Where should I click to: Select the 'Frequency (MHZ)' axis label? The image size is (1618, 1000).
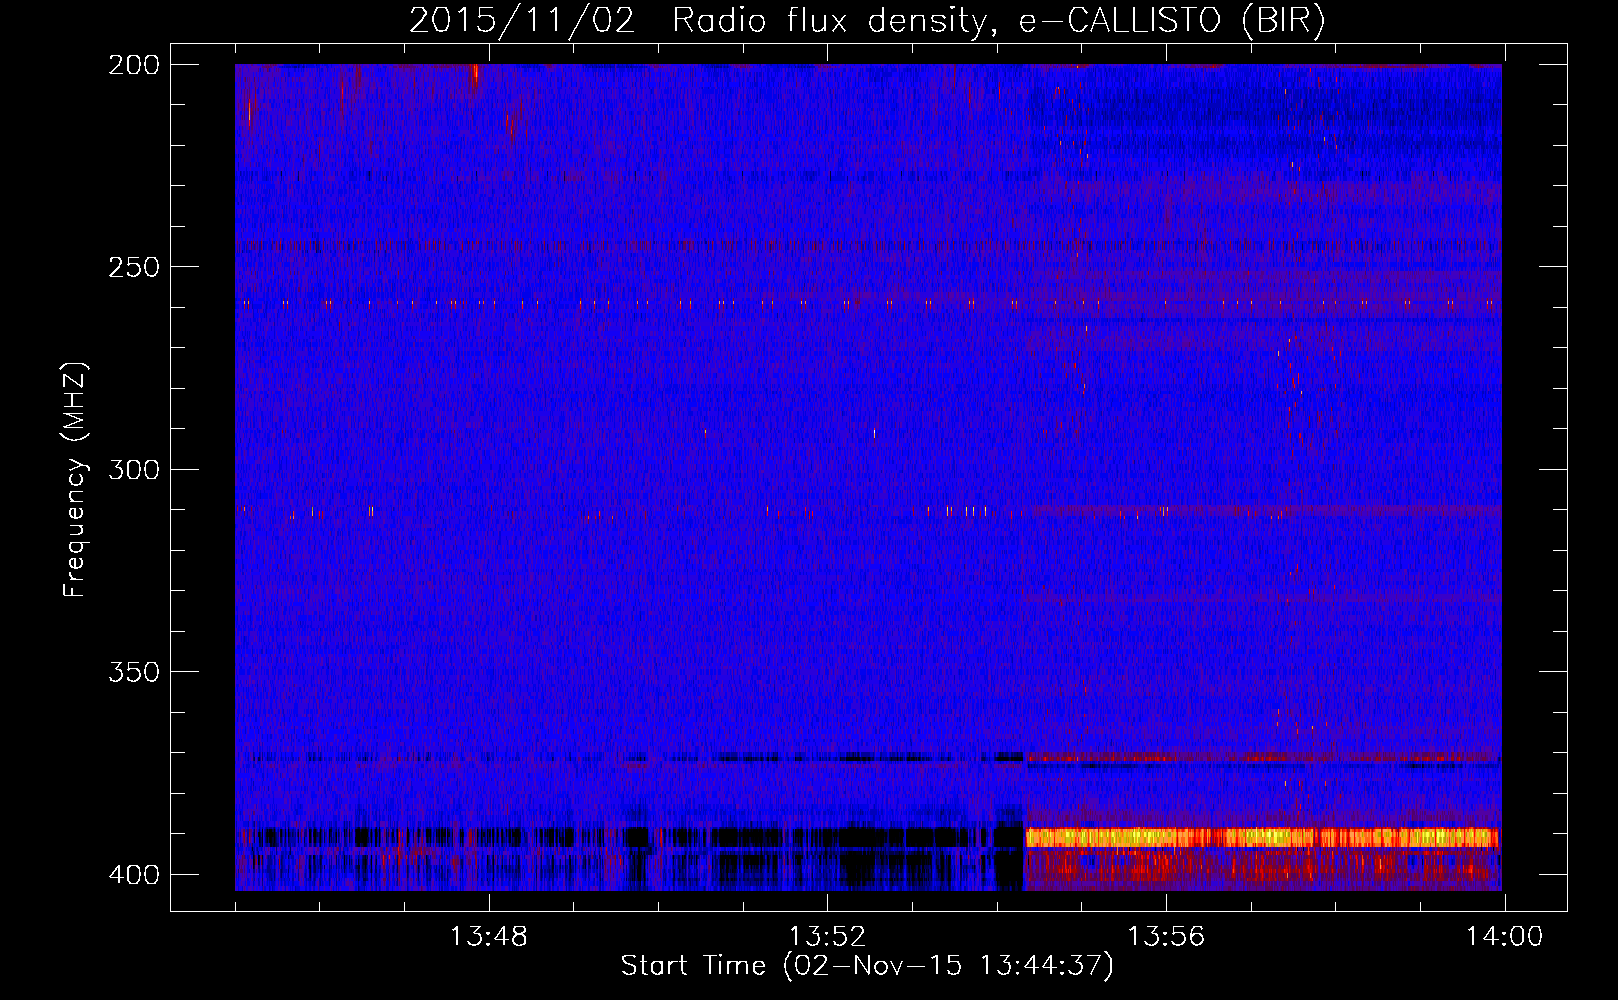point(75,479)
